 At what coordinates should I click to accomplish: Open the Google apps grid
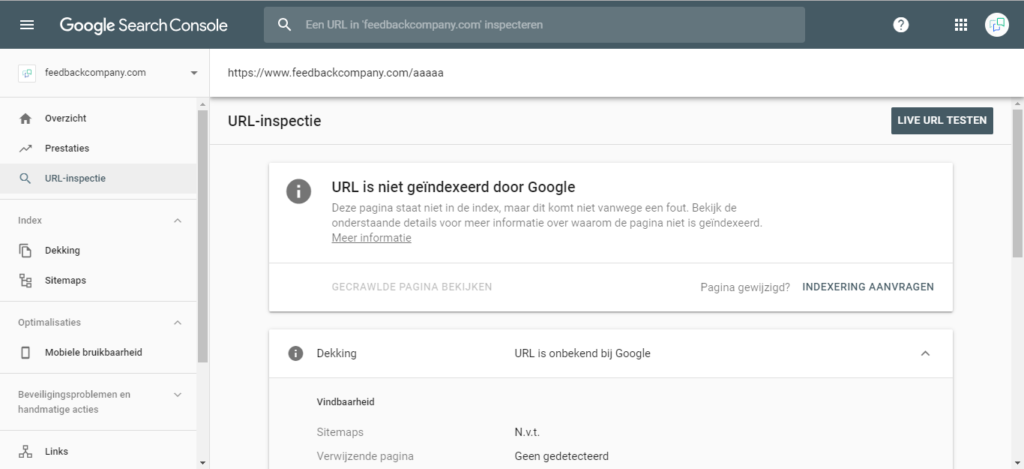(961, 25)
